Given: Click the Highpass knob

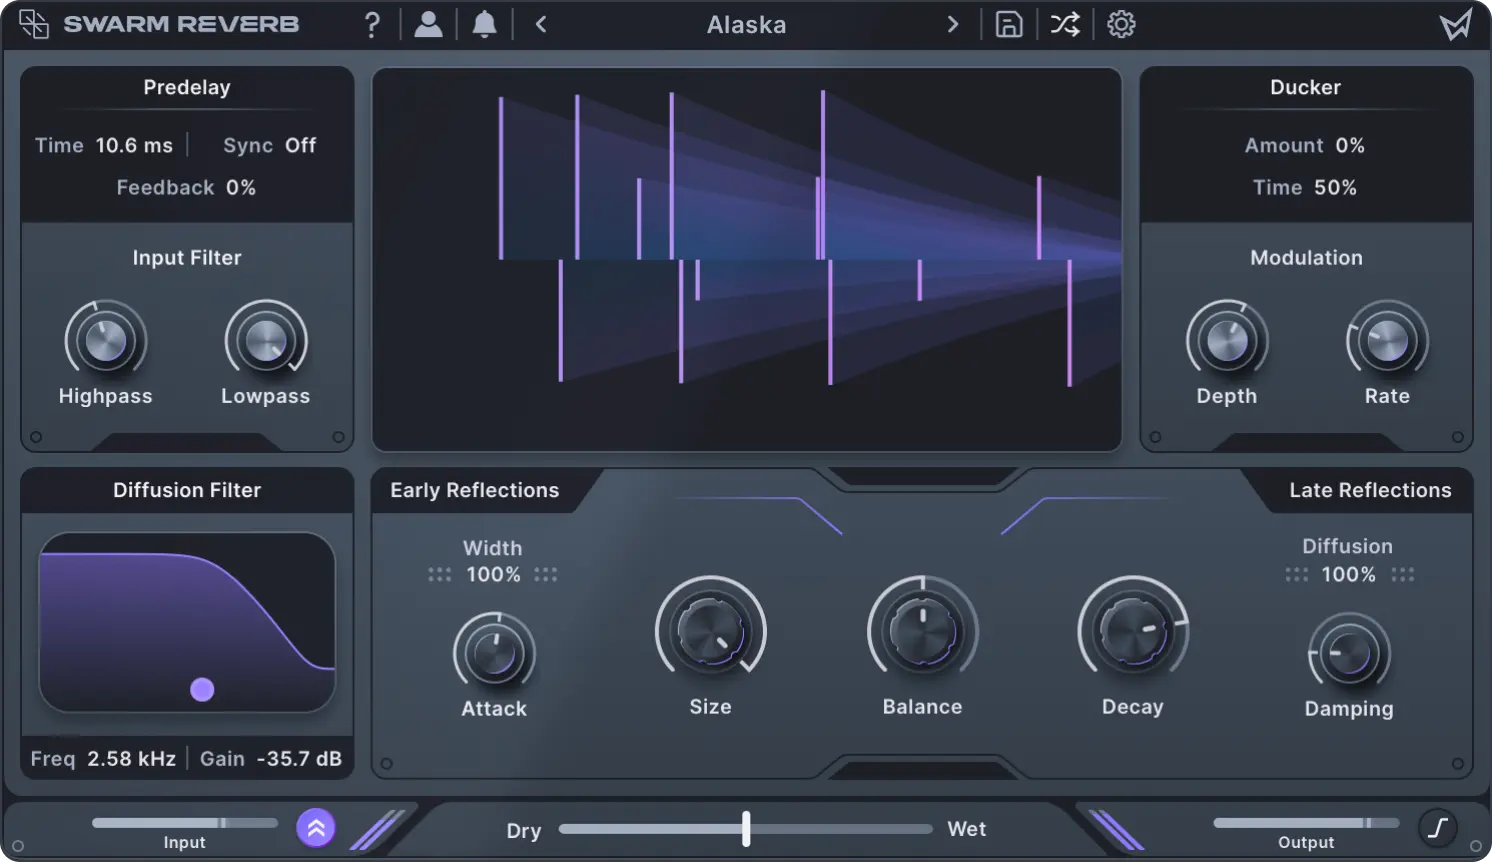Looking at the screenshot, I should 105,341.
